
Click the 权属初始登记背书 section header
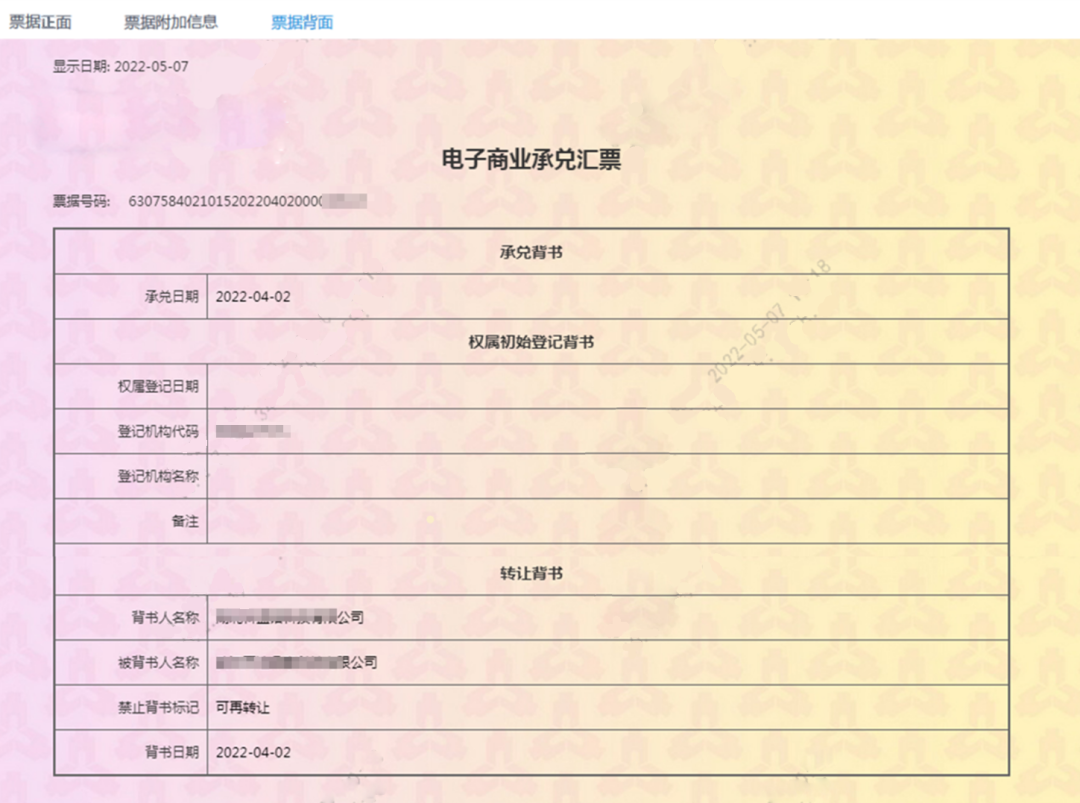531,342
